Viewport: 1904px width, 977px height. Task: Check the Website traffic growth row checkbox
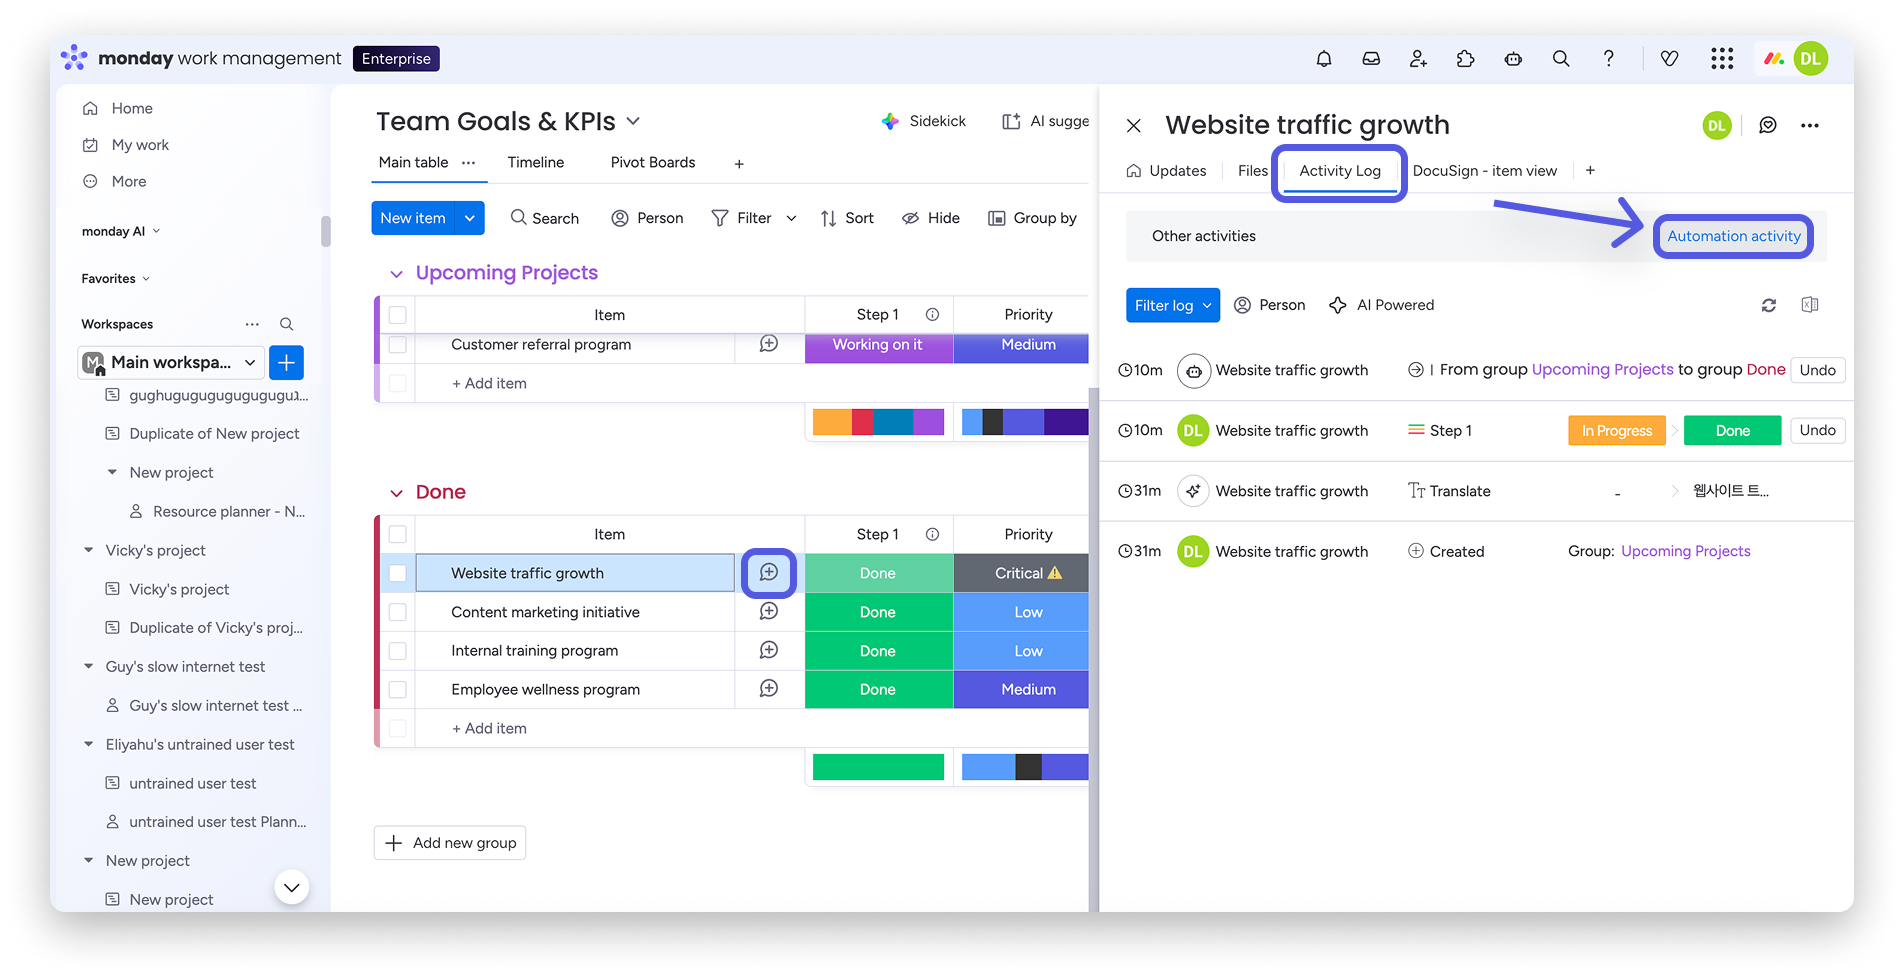398,573
